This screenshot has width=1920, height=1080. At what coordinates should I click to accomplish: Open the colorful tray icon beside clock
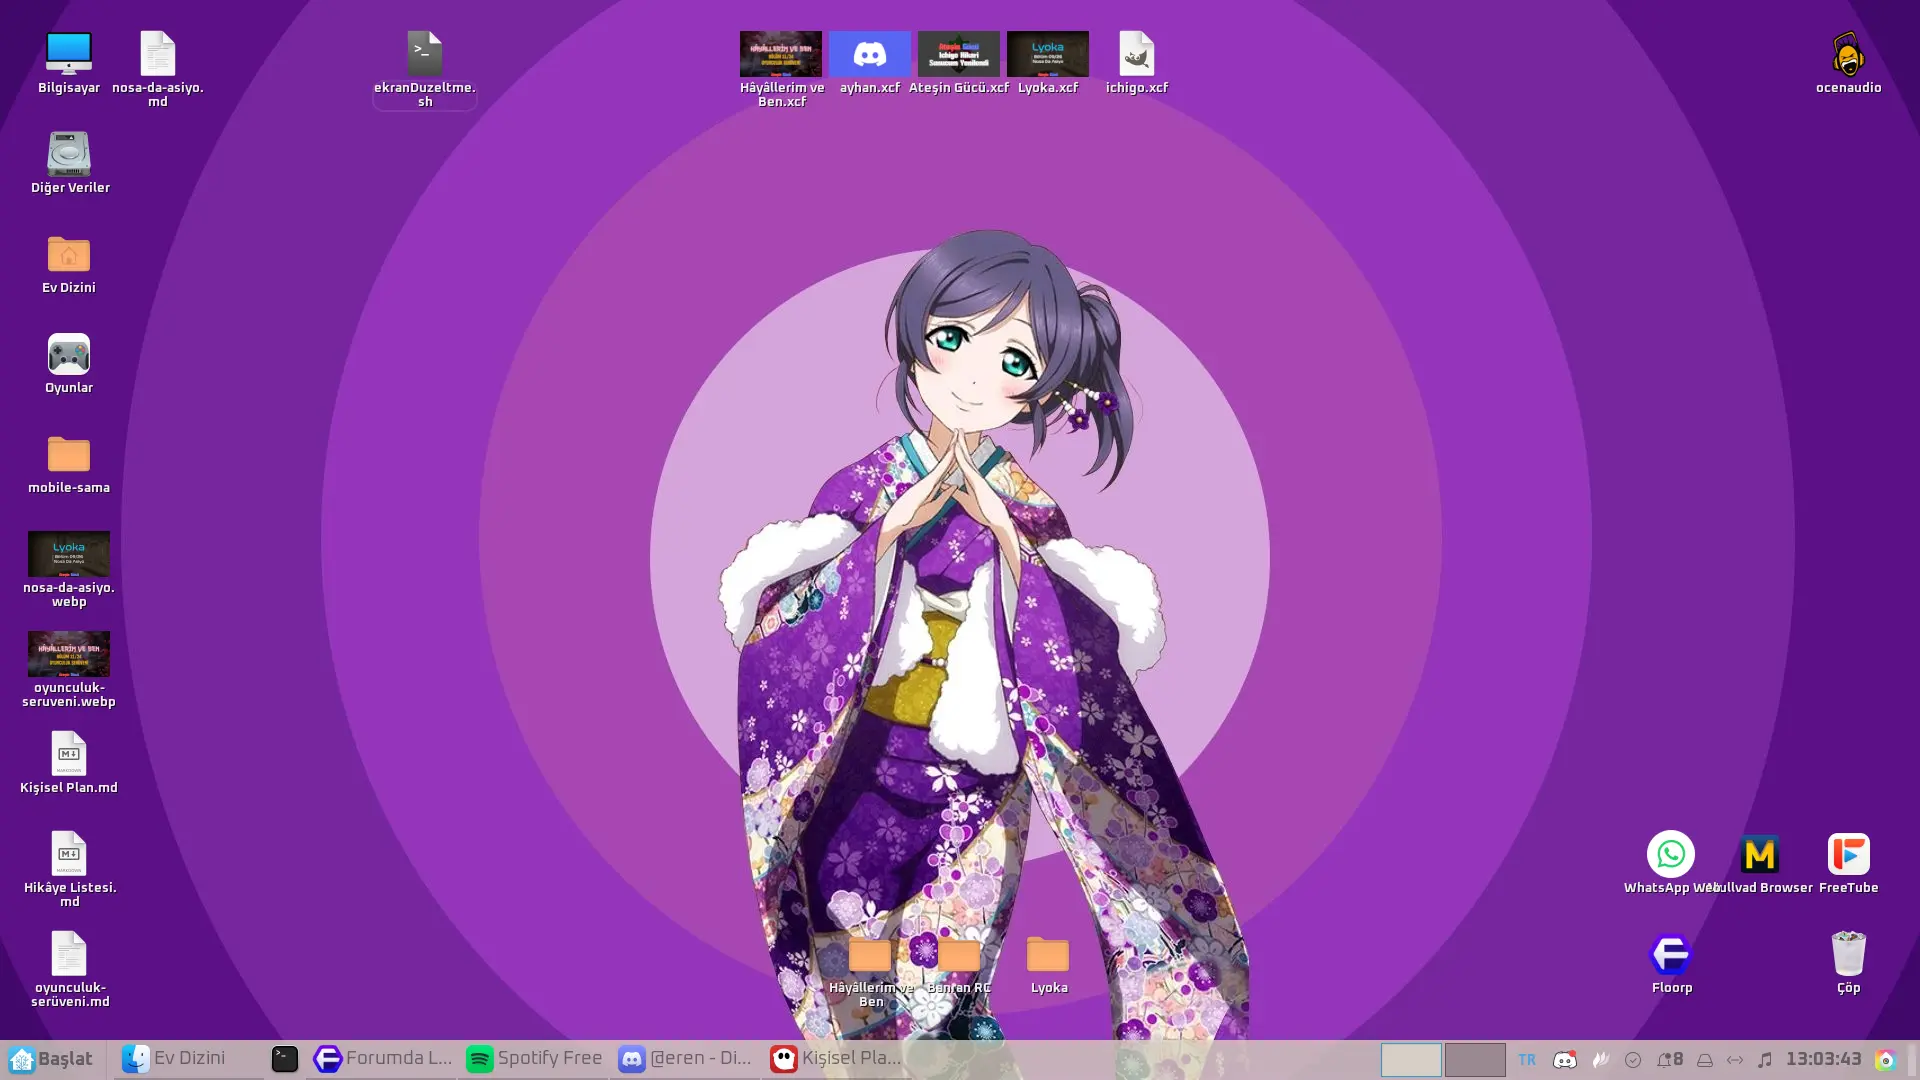click(1886, 1060)
